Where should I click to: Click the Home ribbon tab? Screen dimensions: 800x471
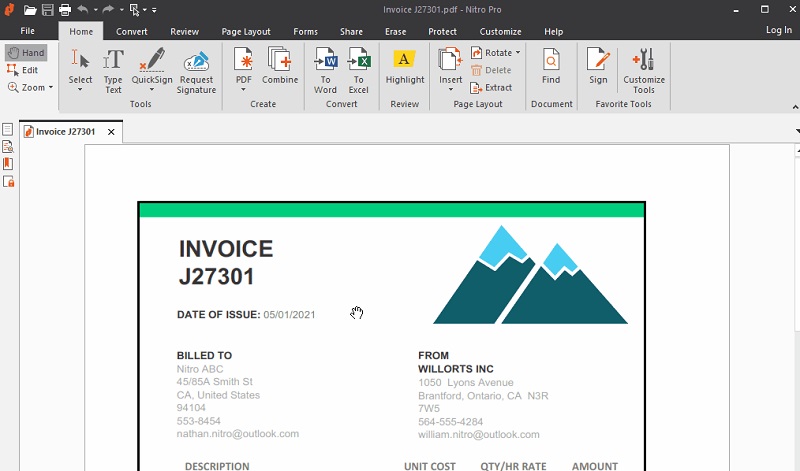click(x=81, y=32)
